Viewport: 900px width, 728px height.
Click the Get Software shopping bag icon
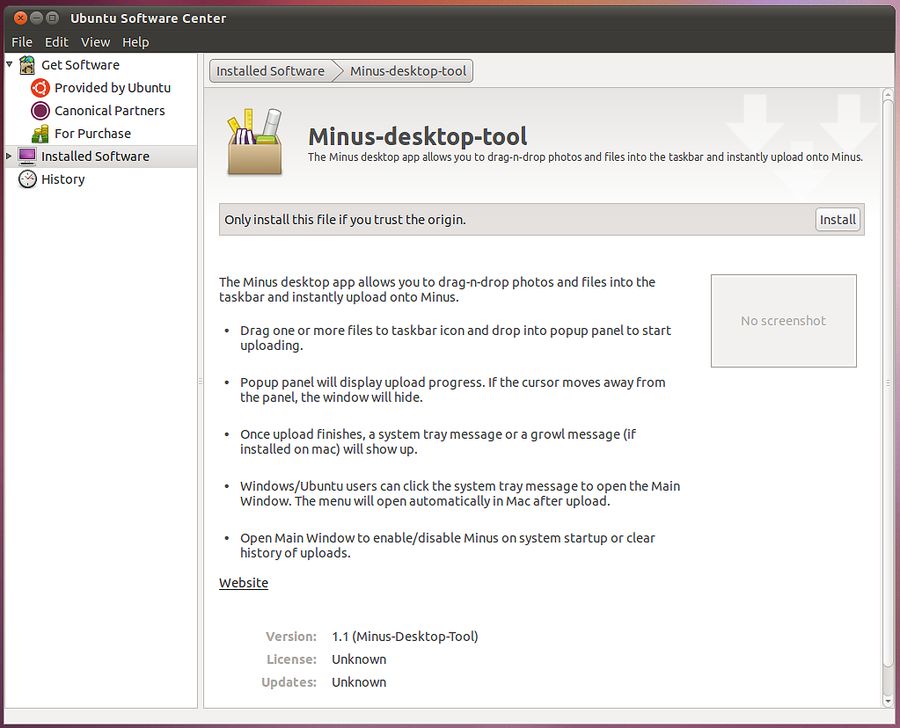pyautogui.click(x=27, y=65)
